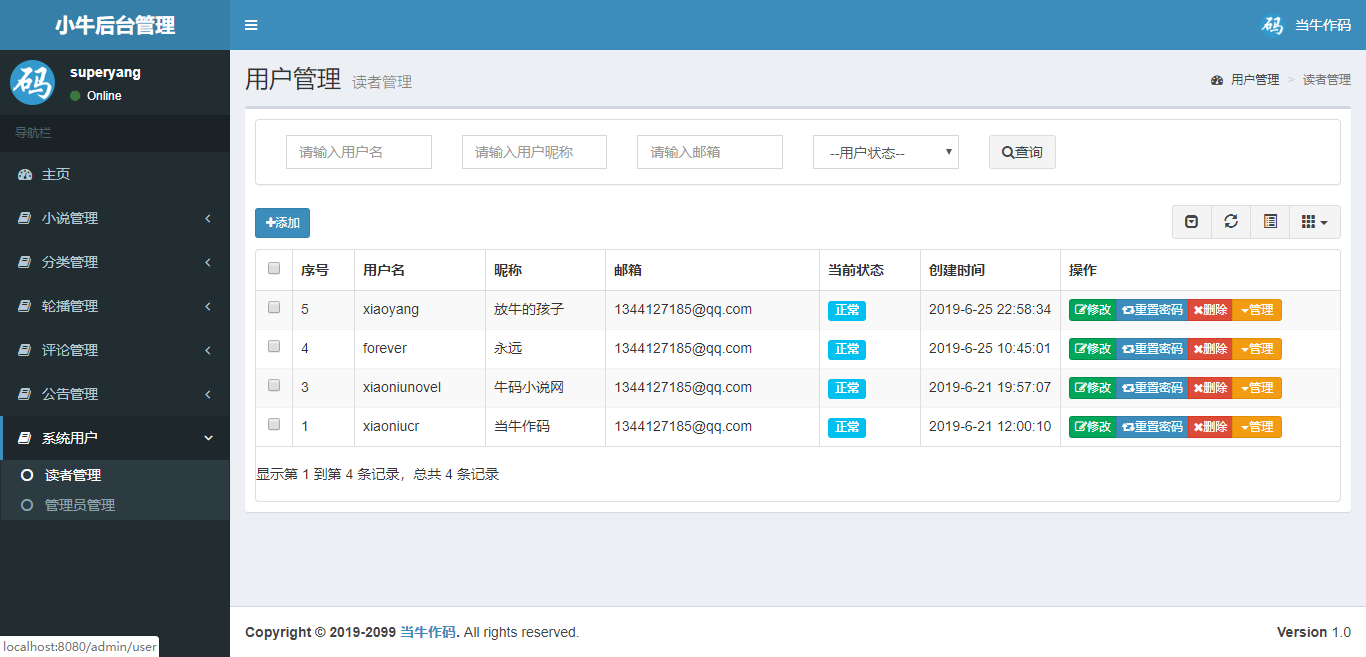Check the checkbox for forever row
The height and width of the screenshot is (657, 1366).
274,346
